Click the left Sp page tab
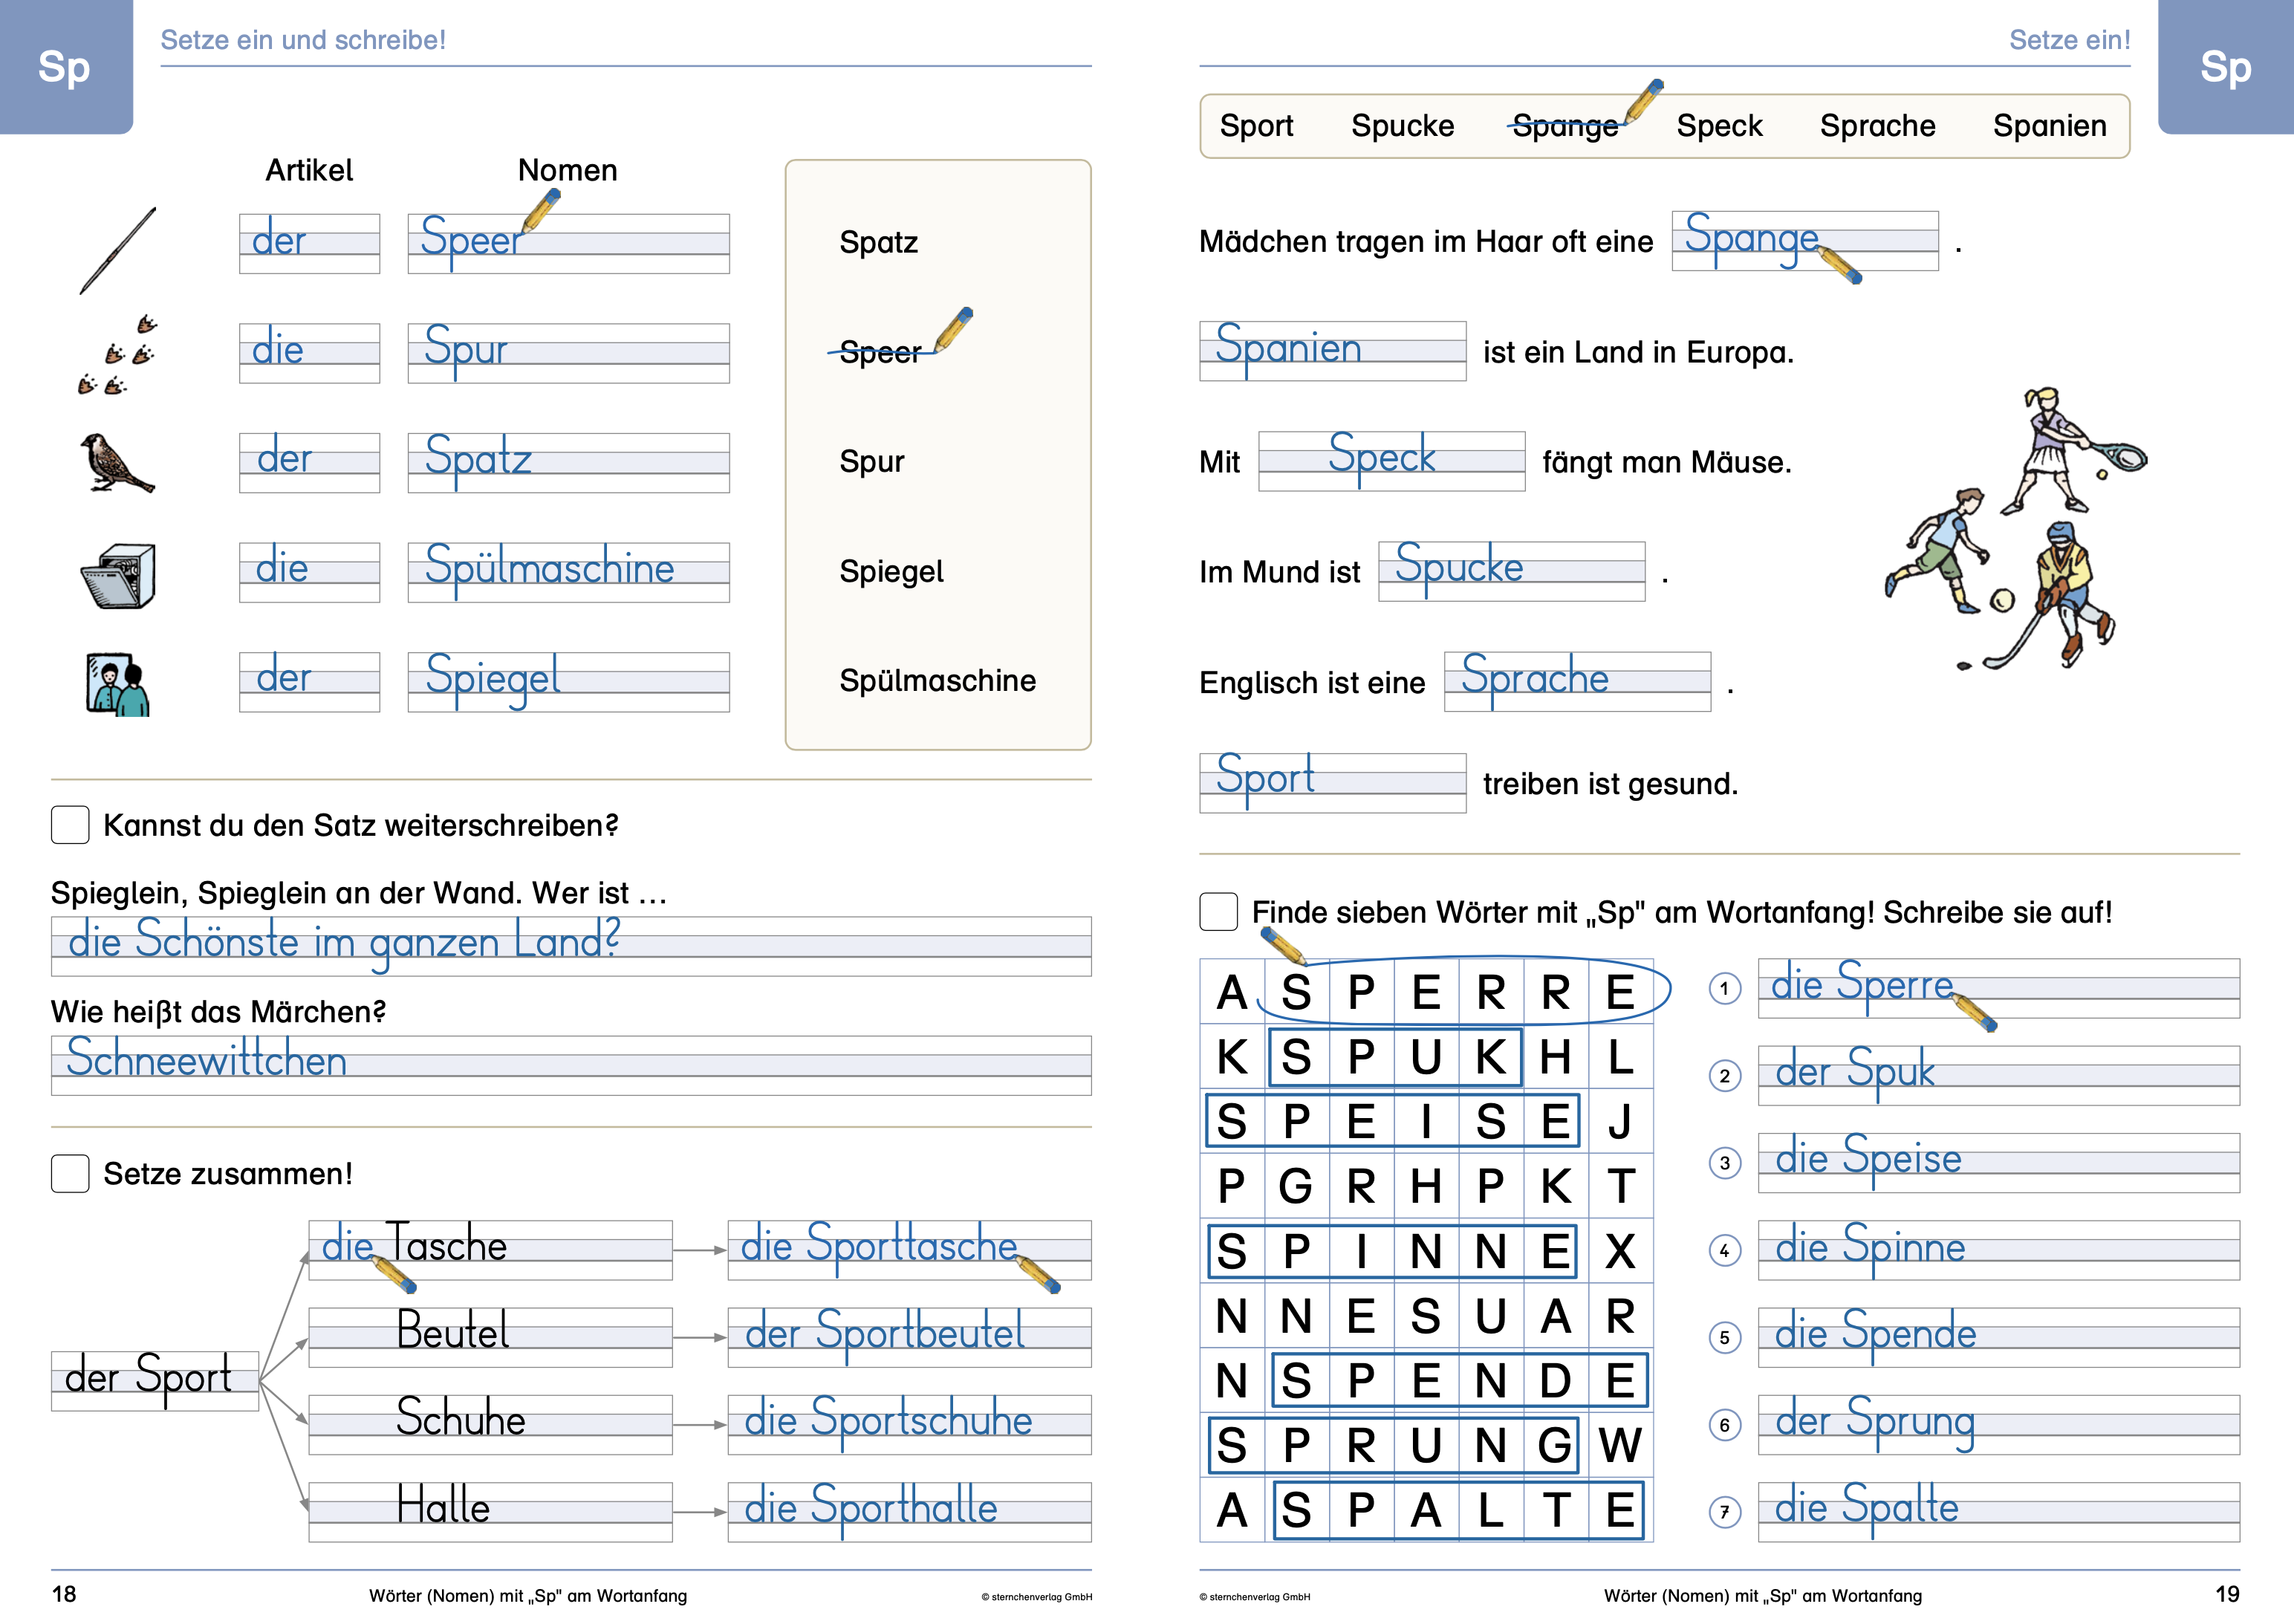This screenshot has width=2294, height=1624. point(65,66)
